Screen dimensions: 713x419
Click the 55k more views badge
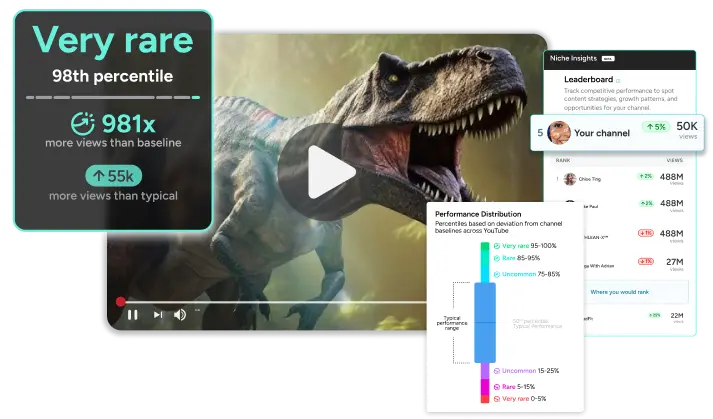pyautogui.click(x=112, y=176)
